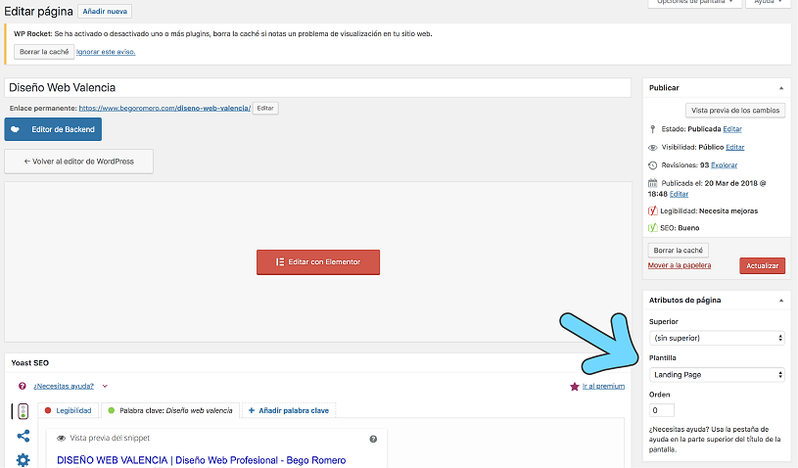Click the purple help question icon in Yoast
The height and width of the screenshot is (468, 798).
click(x=22, y=386)
